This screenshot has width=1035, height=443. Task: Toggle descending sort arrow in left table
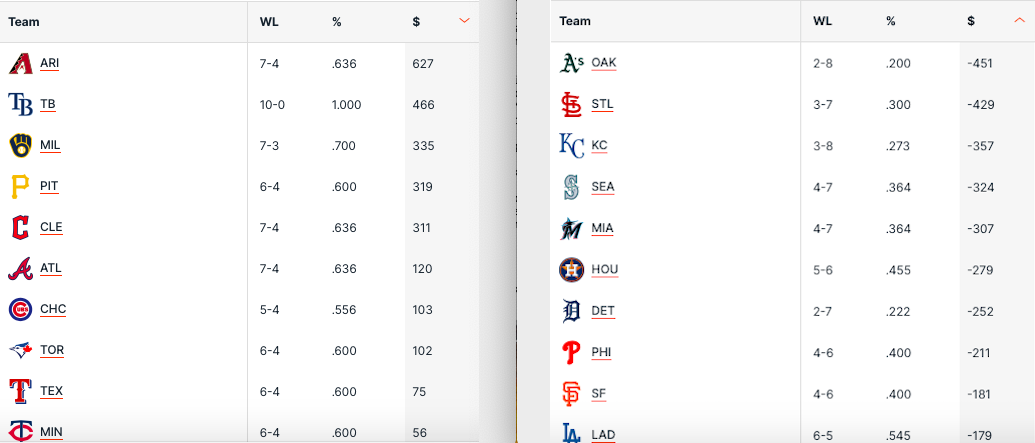tap(464, 21)
